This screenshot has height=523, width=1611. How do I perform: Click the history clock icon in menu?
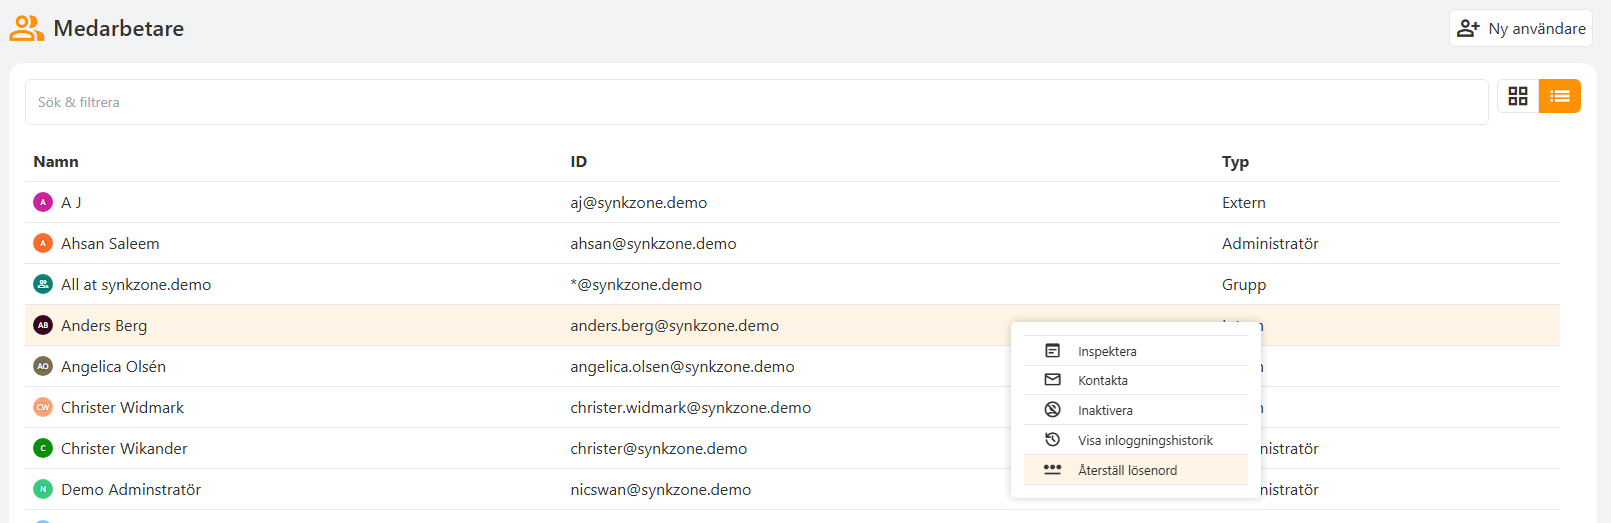tap(1052, 440)
